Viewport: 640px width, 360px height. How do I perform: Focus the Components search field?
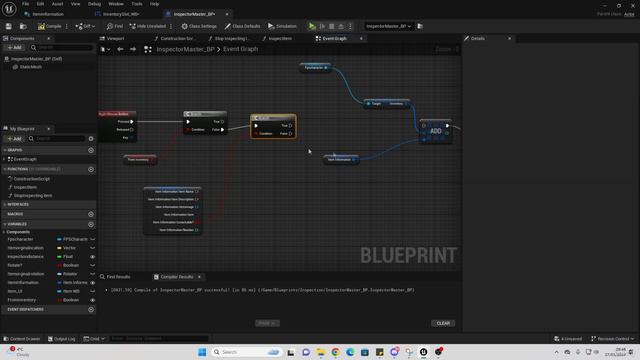[61, 47]
